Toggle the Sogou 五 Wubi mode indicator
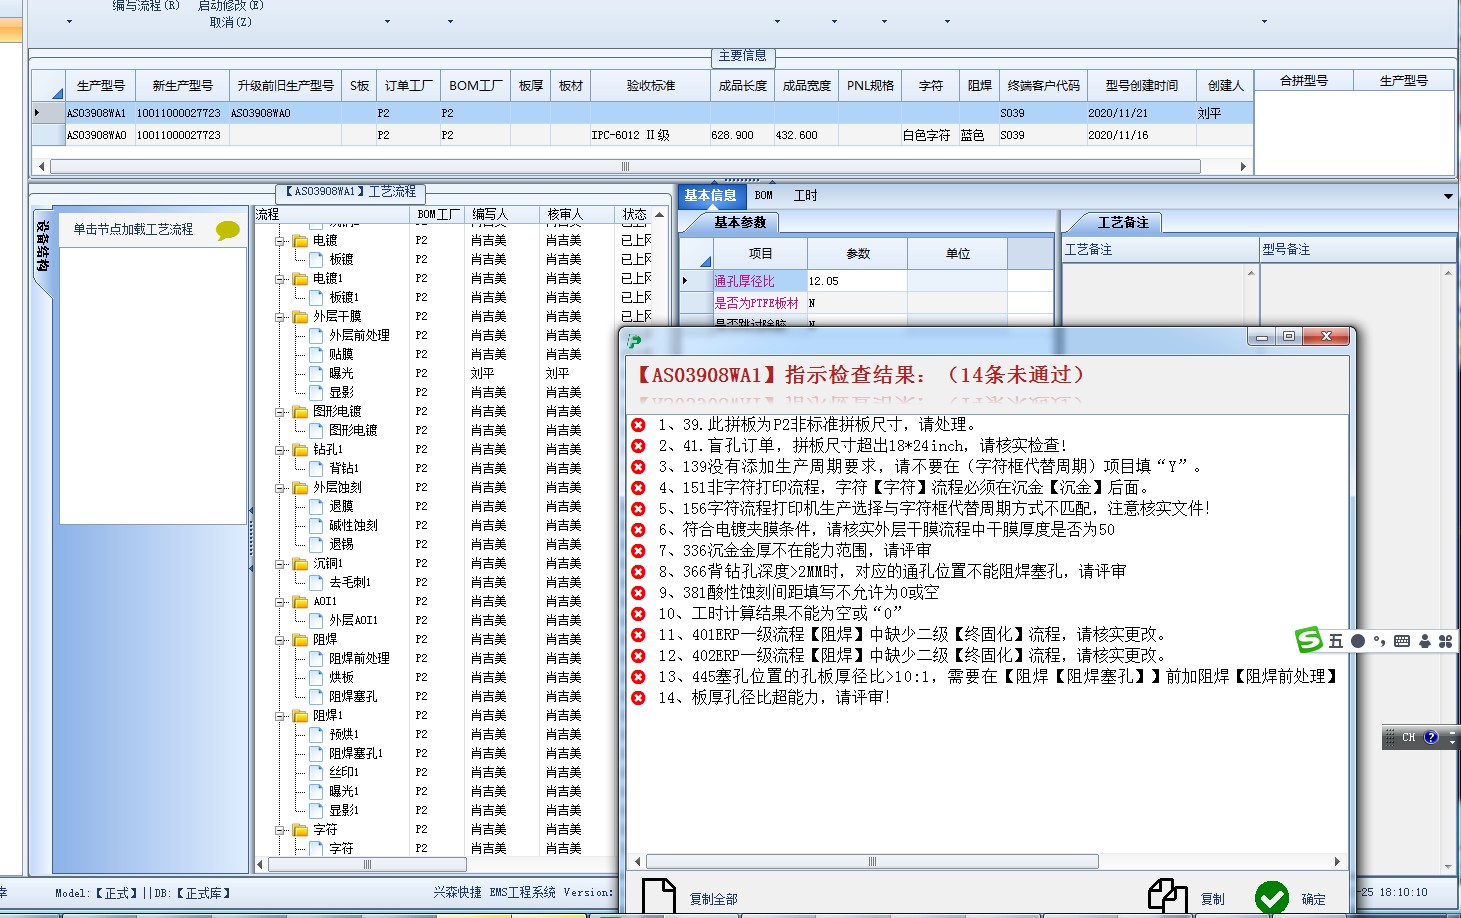The image size is (1461, 918). (1336, 641)
